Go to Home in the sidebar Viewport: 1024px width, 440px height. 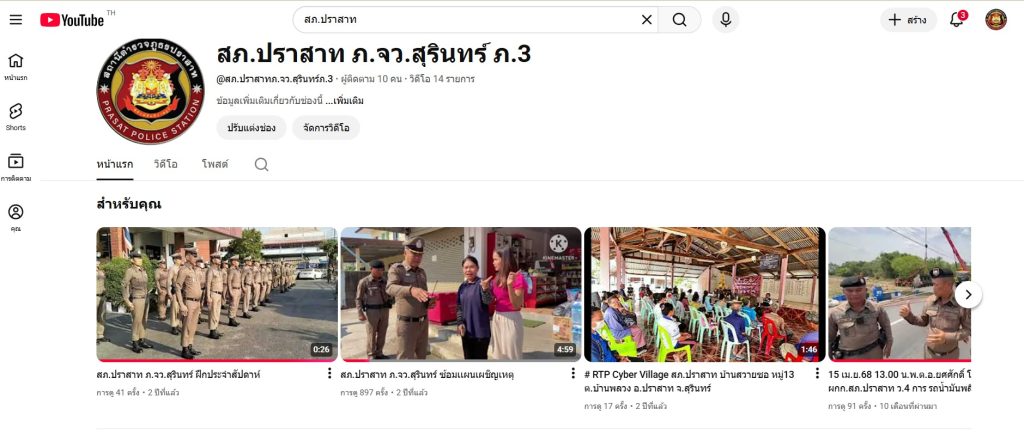click(16, 66)
